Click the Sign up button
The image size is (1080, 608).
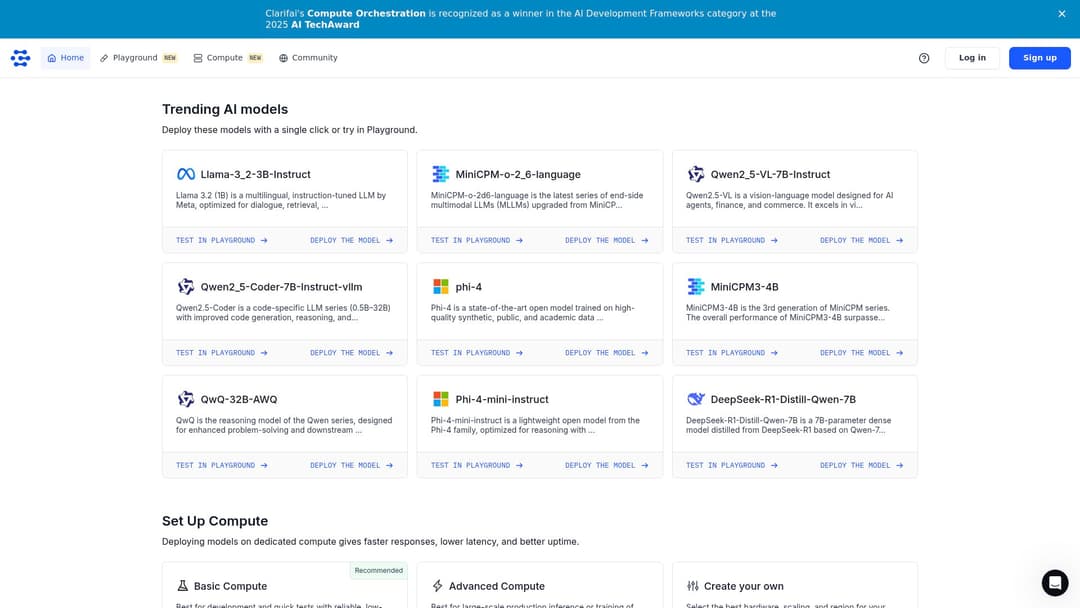(x=1039, y=58)
